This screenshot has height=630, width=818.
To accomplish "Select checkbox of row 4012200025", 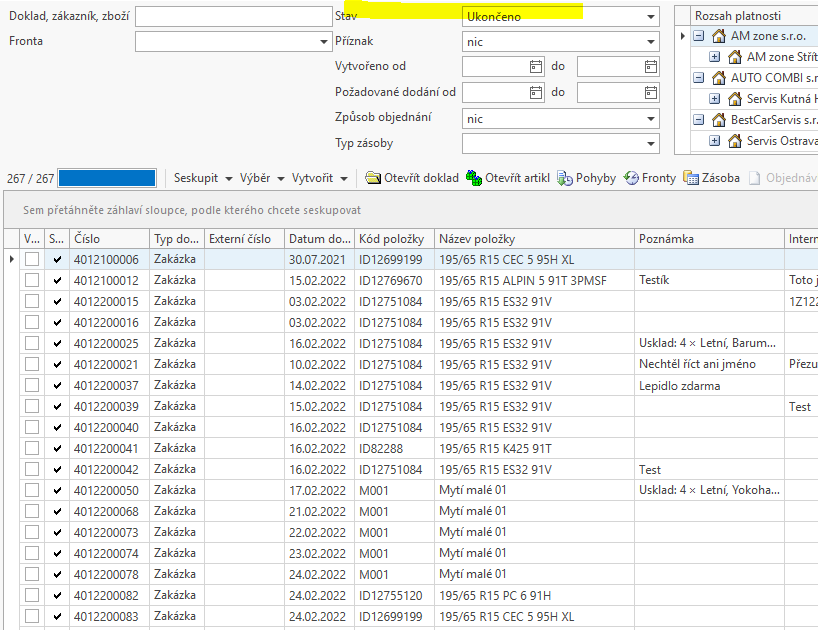I will (x=33, y=344).
